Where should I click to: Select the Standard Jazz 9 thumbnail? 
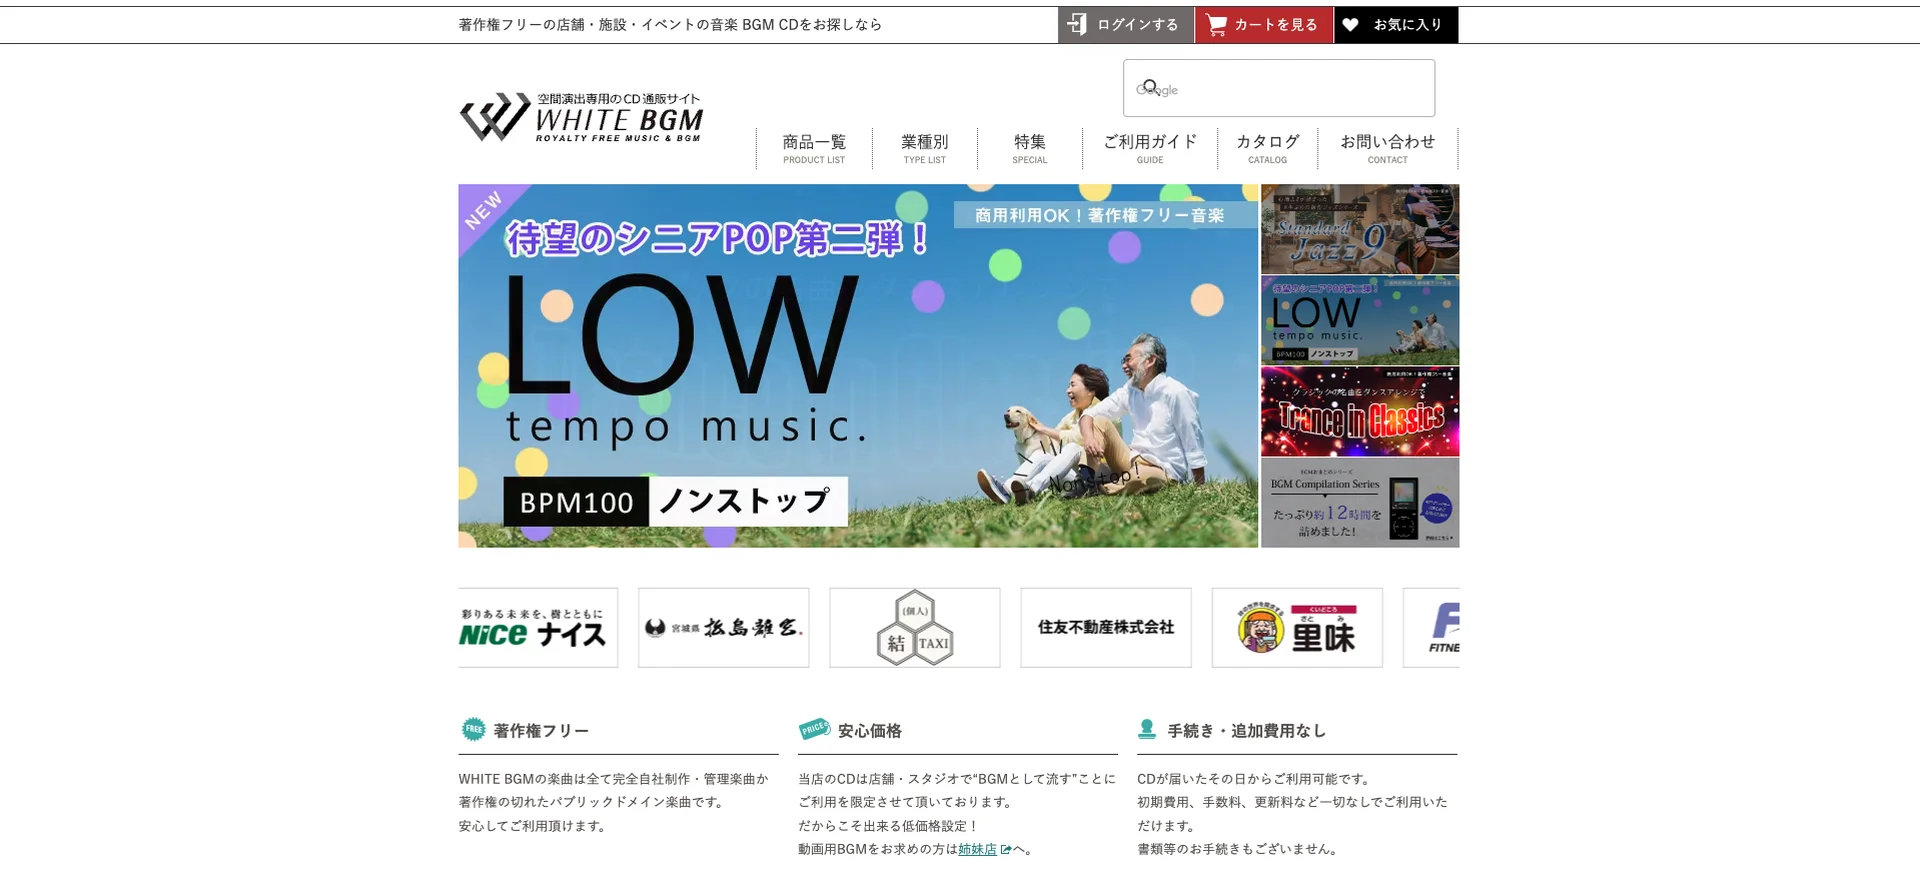[1360, 229]
